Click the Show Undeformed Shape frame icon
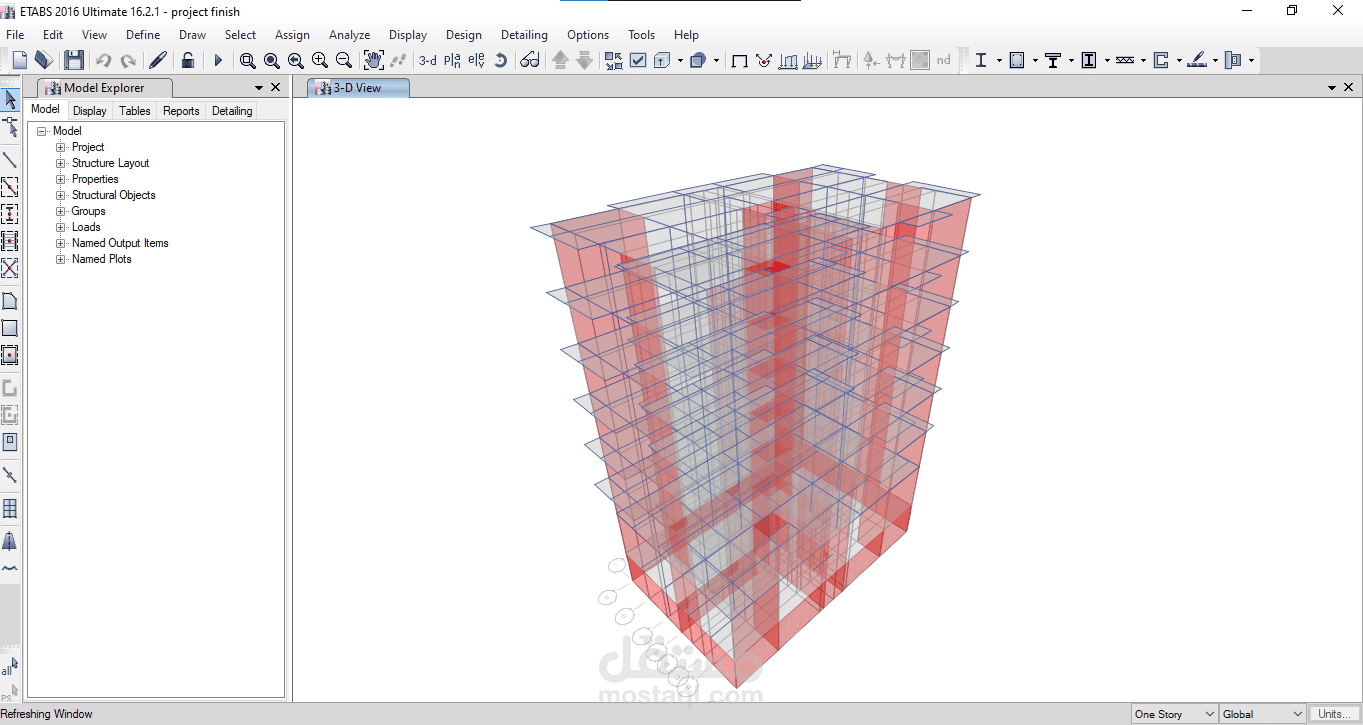This screenshot has width=1363, height=725. pyautogui.click(x=739, y=60)
